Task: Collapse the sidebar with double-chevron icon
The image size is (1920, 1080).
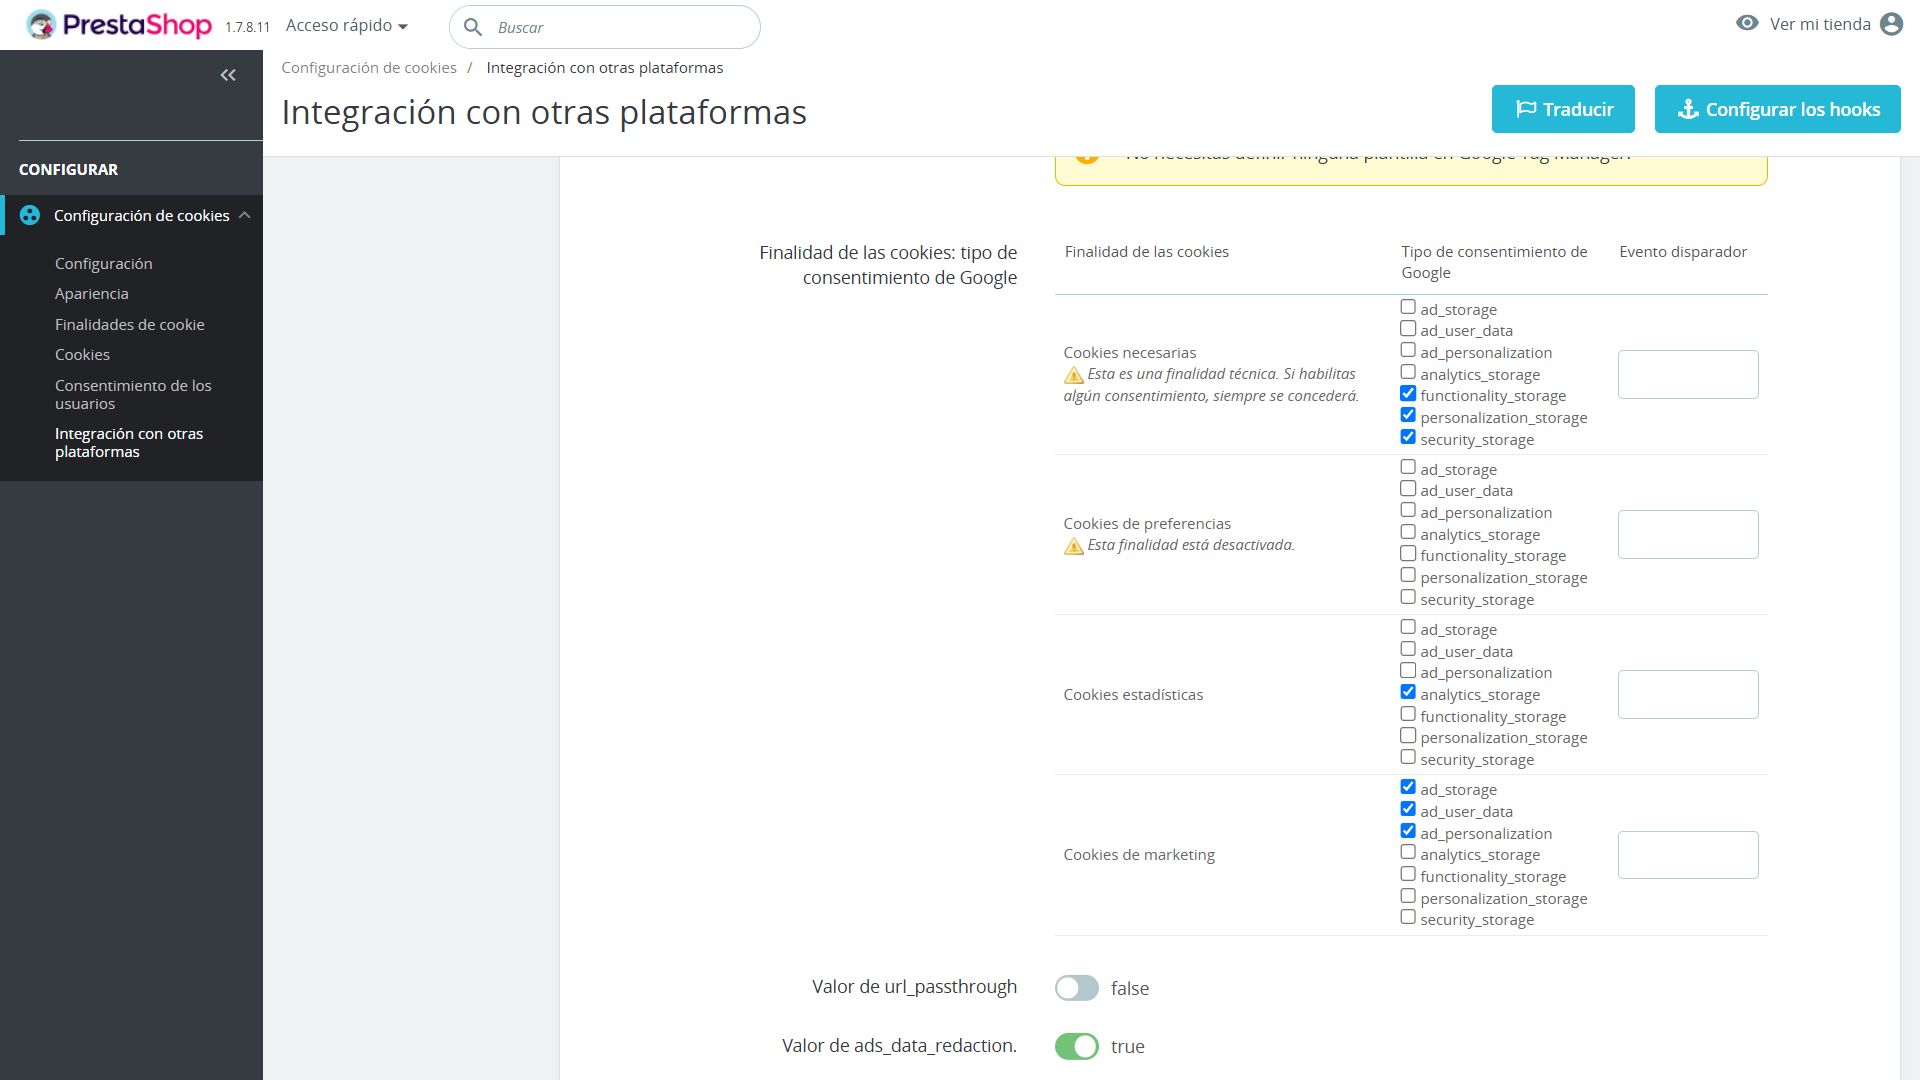Action: coord(228,75)
